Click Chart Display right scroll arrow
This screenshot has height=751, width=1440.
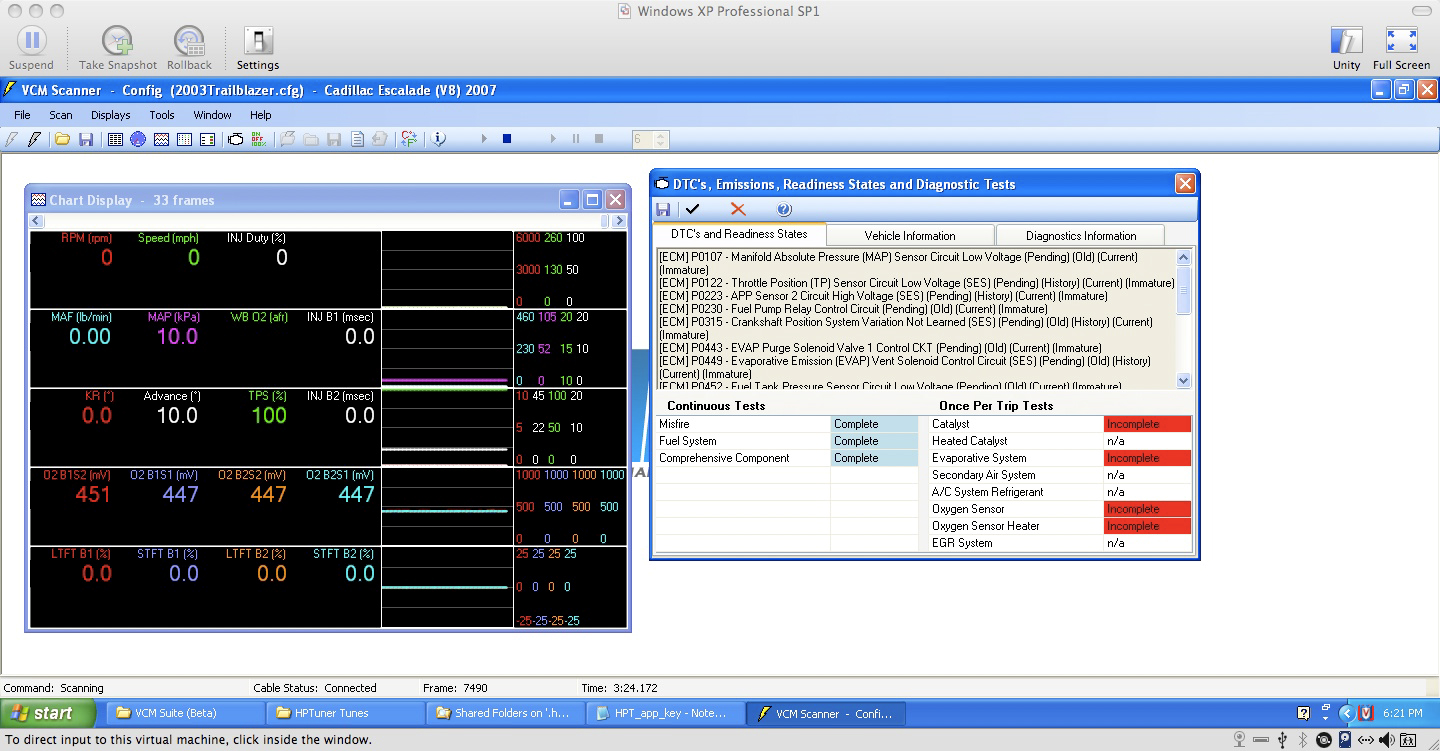pos(619,221)
